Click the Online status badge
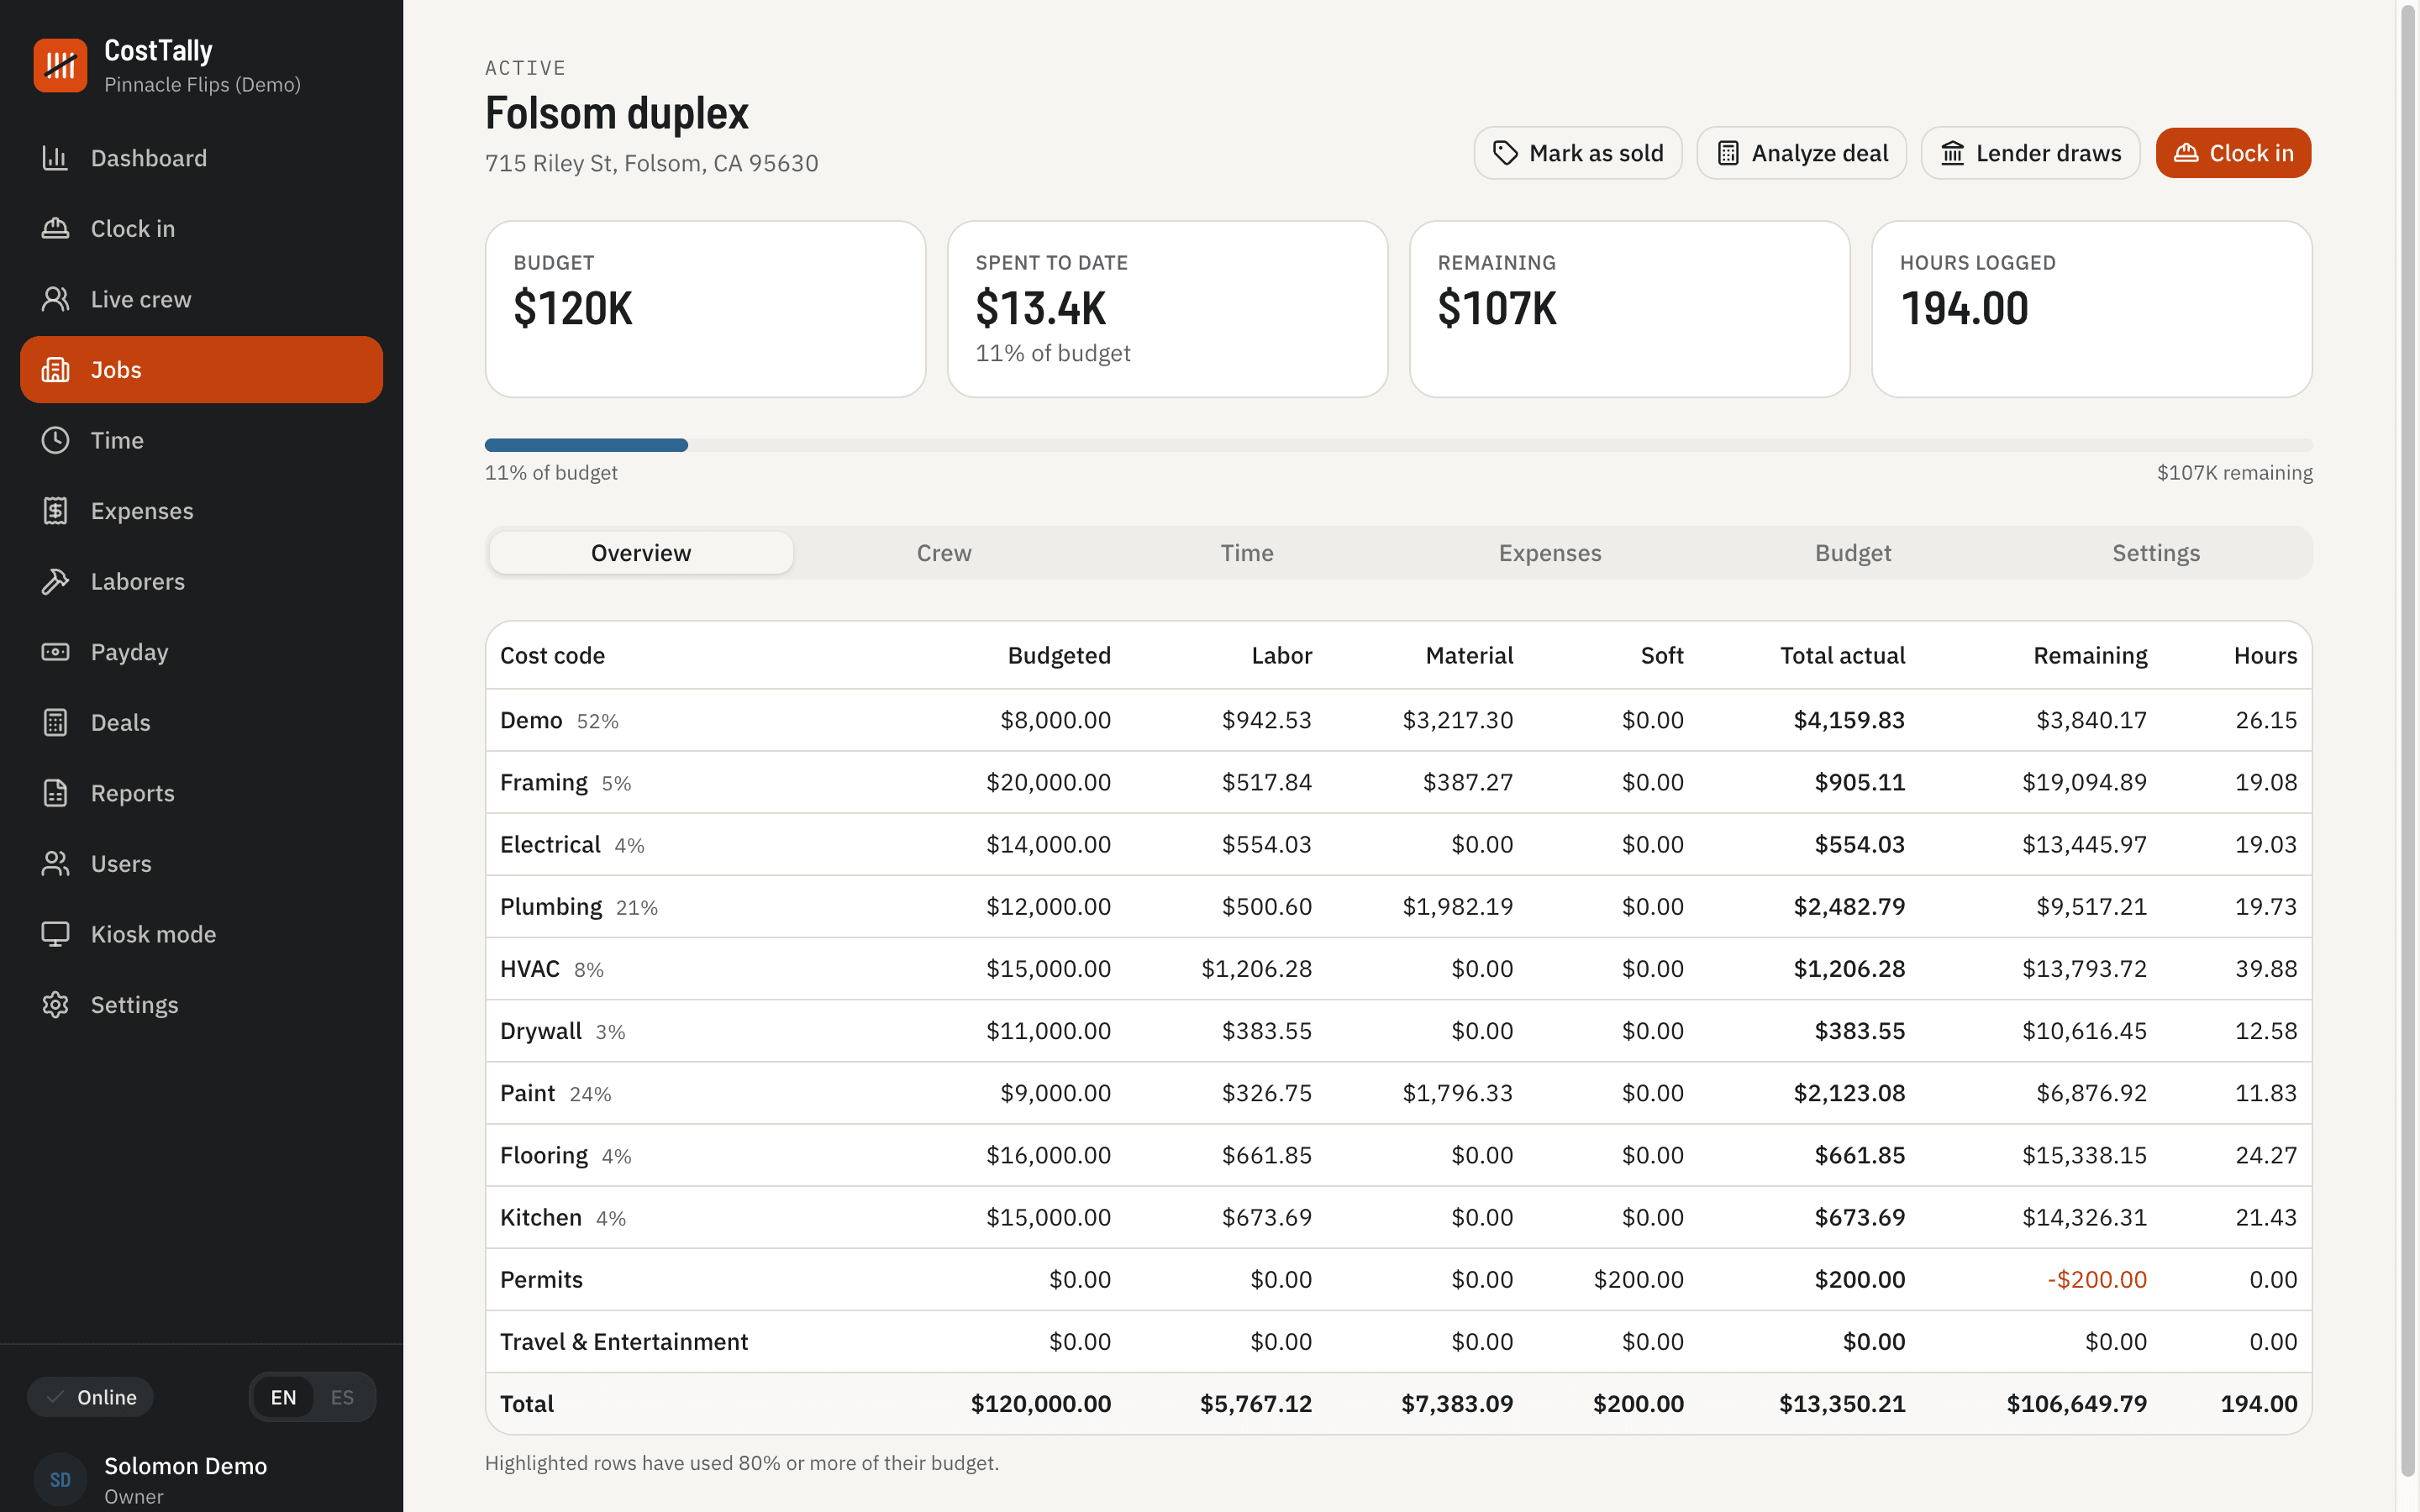Image resolution: width=2420 pixels, height=1512 pixels. pyautogui.click(x=90, y=1397)
